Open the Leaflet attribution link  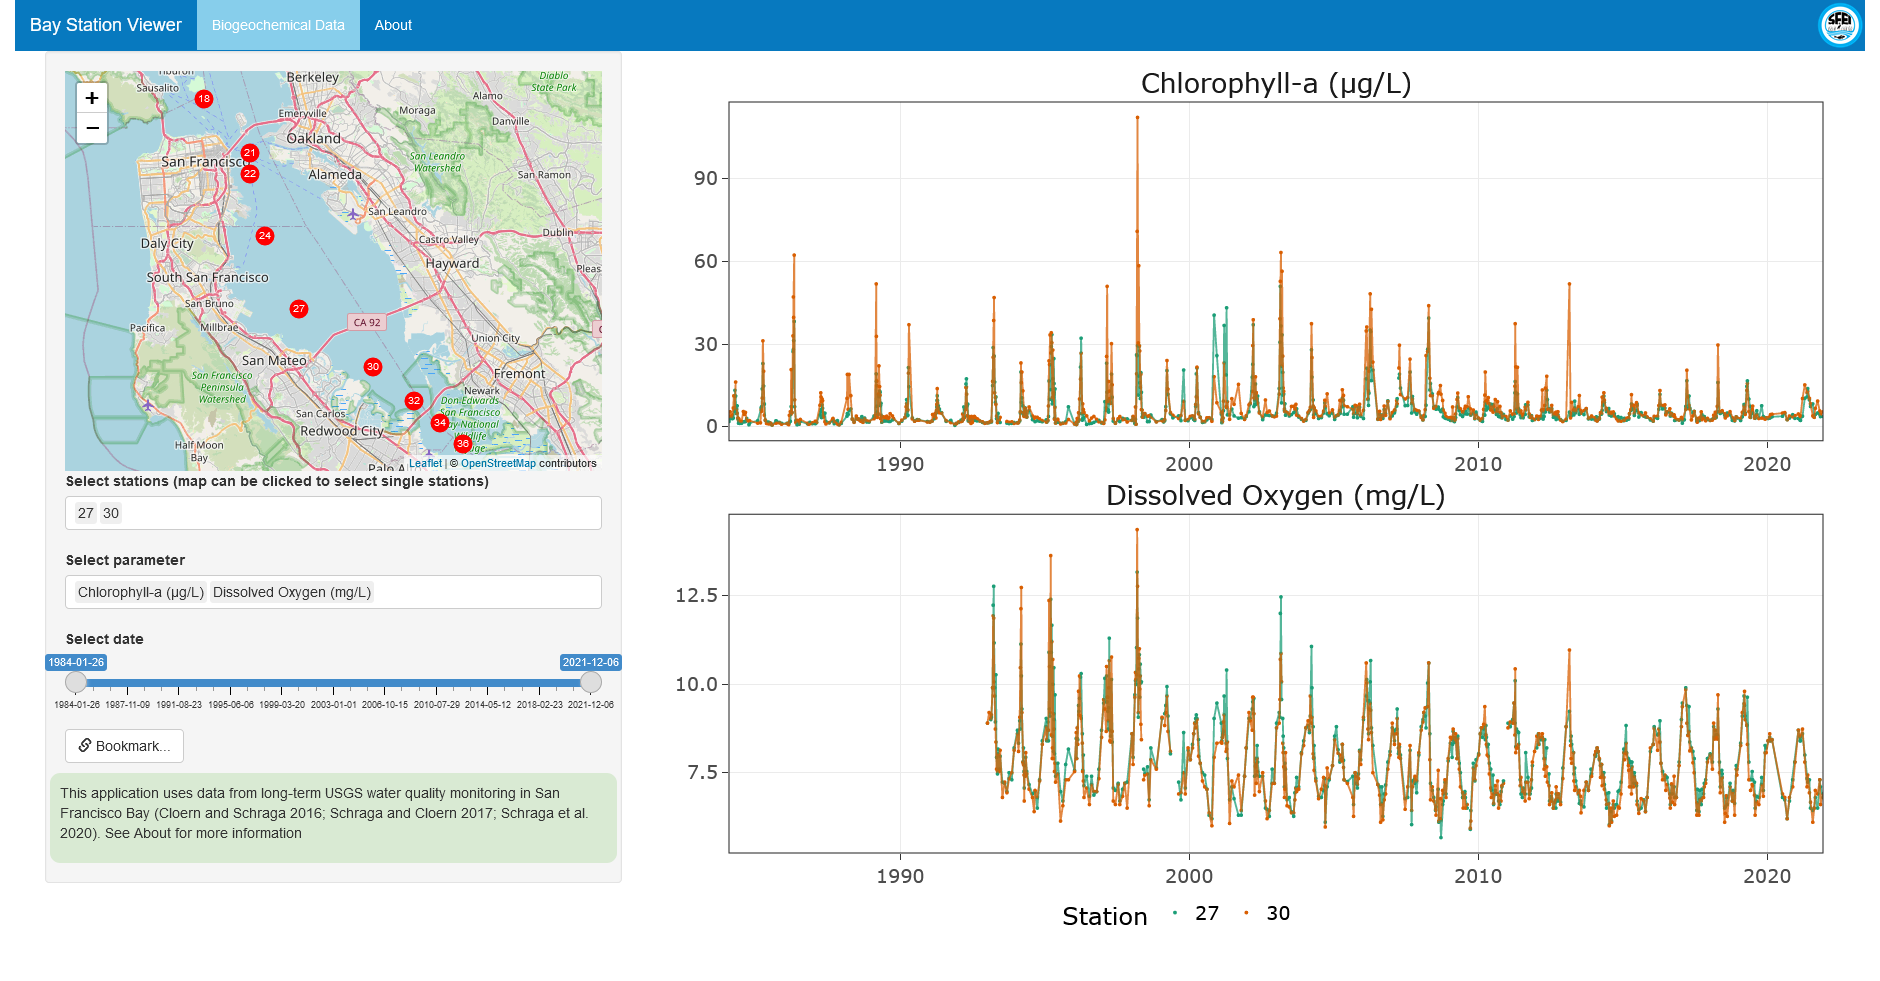(x=425, y=463)
